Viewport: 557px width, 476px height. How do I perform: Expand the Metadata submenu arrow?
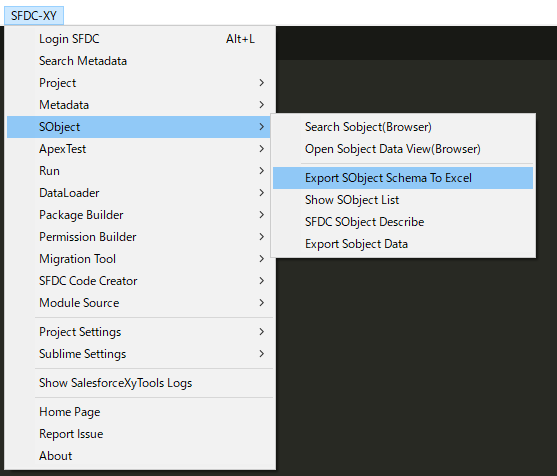[x=261, y=105]
